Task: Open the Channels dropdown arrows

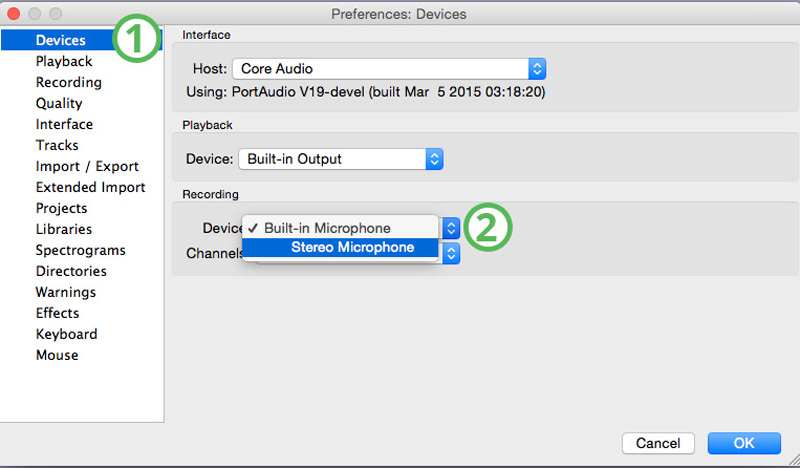Action: (x=451, y=253)
